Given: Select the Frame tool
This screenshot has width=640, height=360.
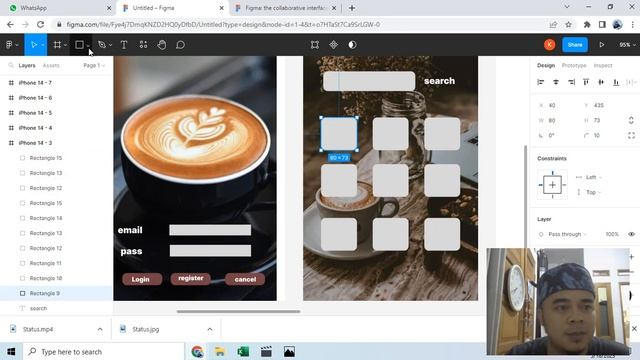Looking at the screenshot, I should (57, 45).
